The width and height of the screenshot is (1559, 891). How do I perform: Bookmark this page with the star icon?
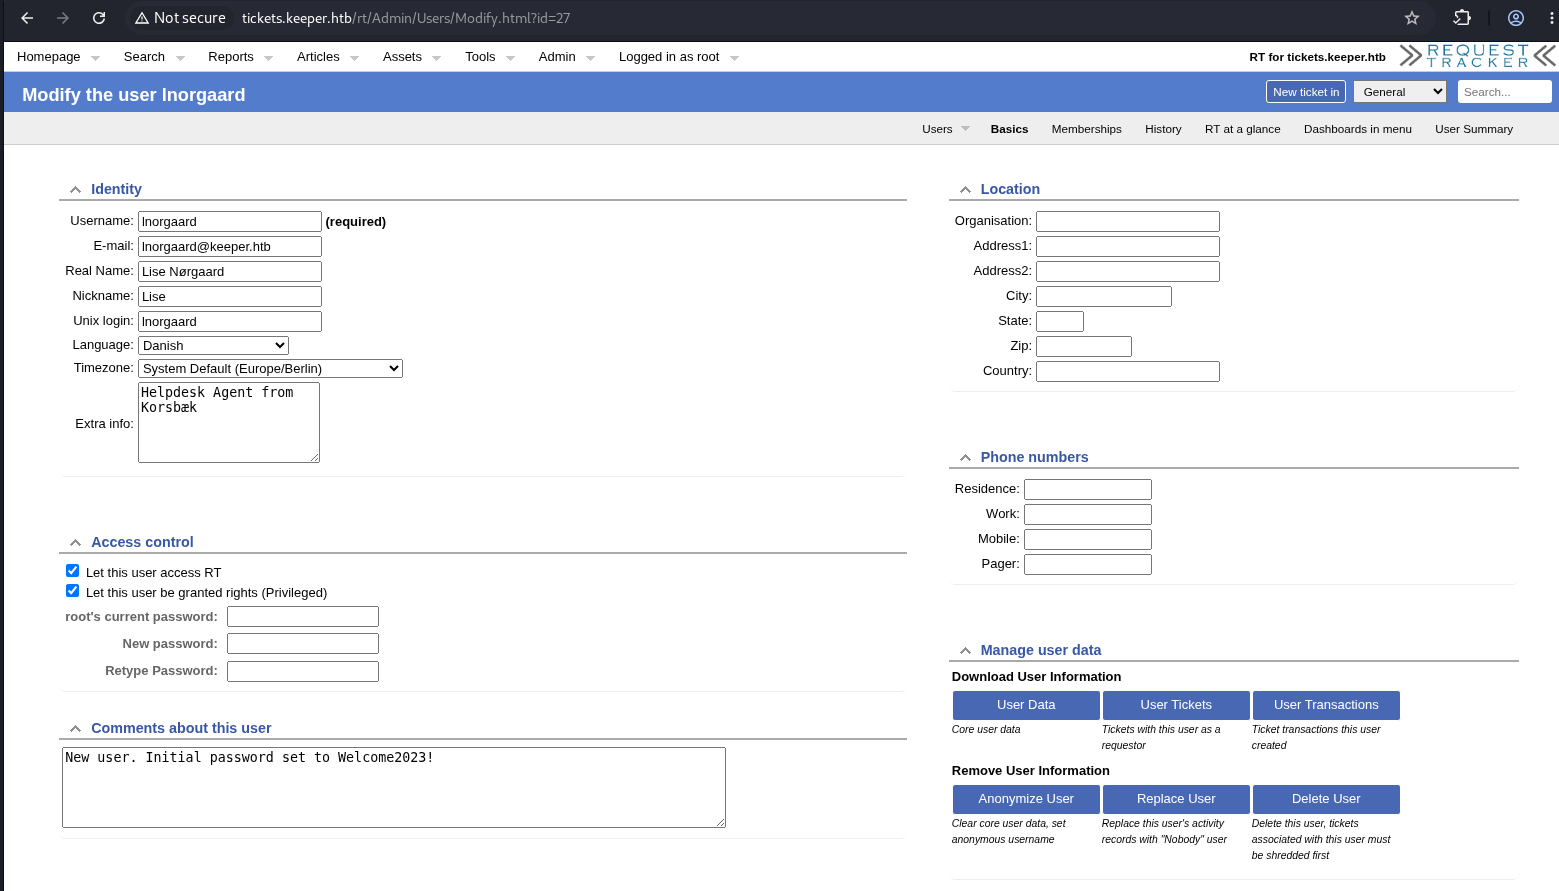(x=1412, y=18)
